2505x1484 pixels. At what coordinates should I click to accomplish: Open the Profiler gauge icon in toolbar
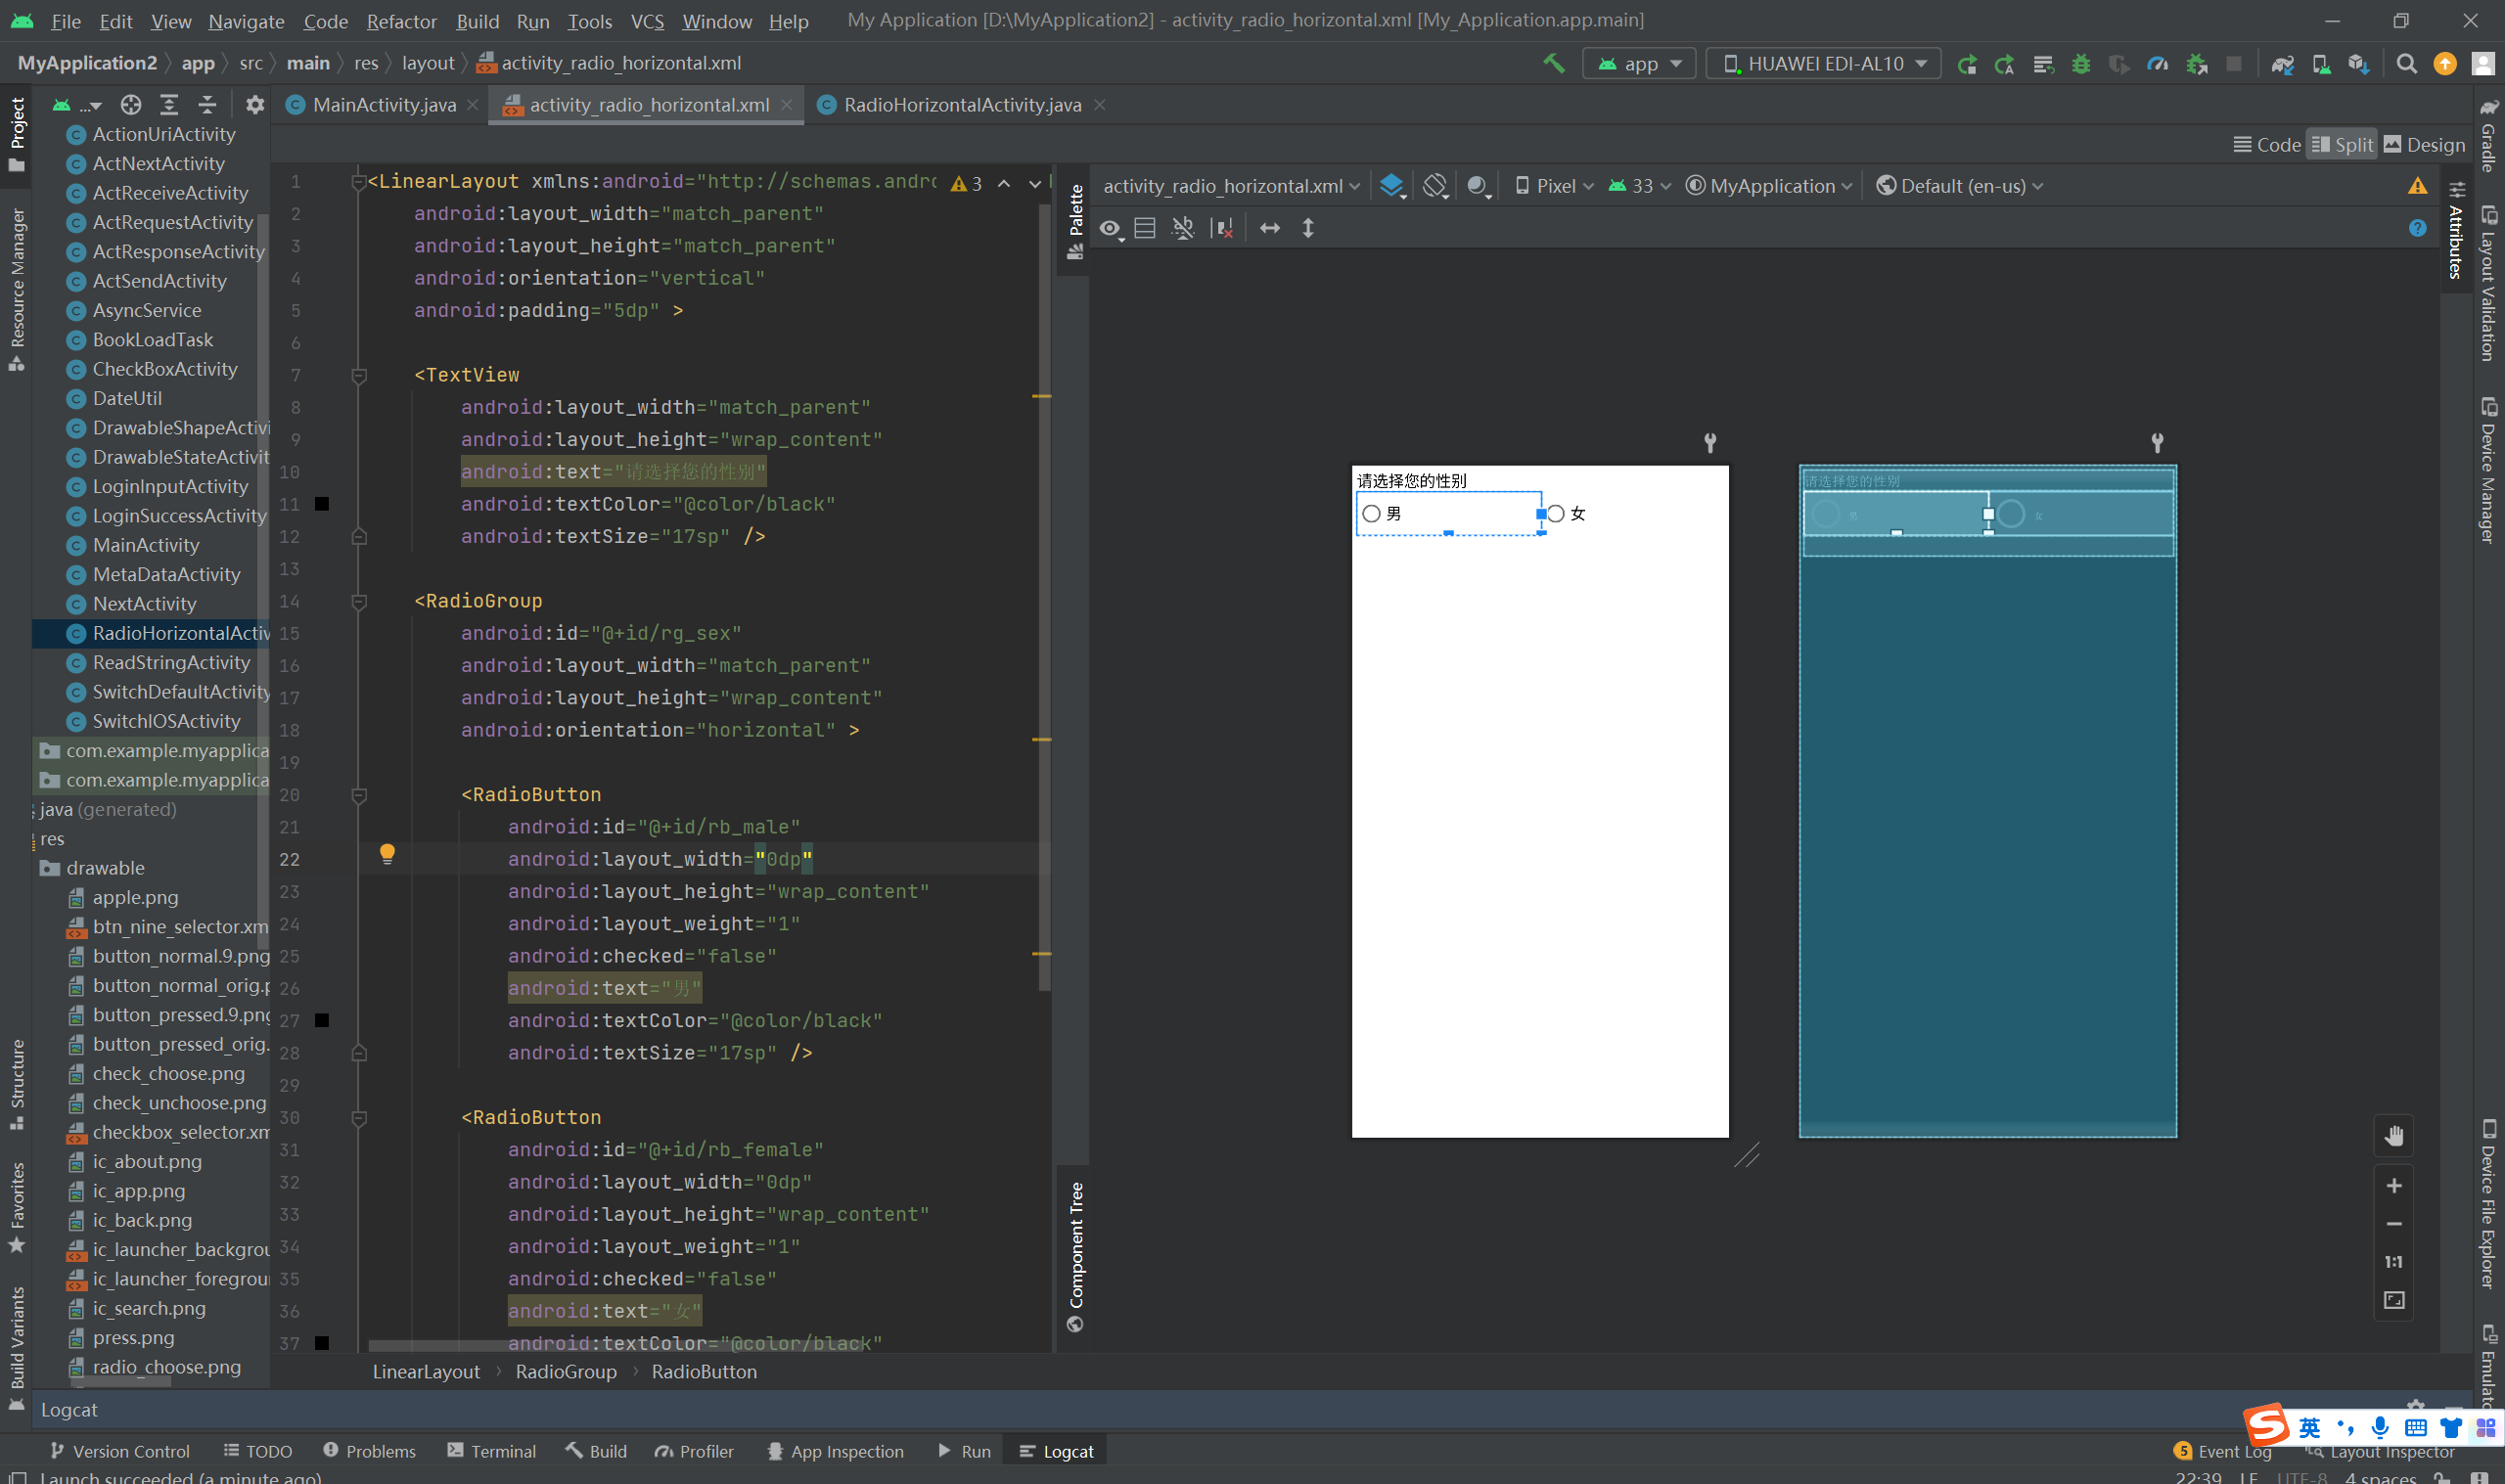(2157, 64)
